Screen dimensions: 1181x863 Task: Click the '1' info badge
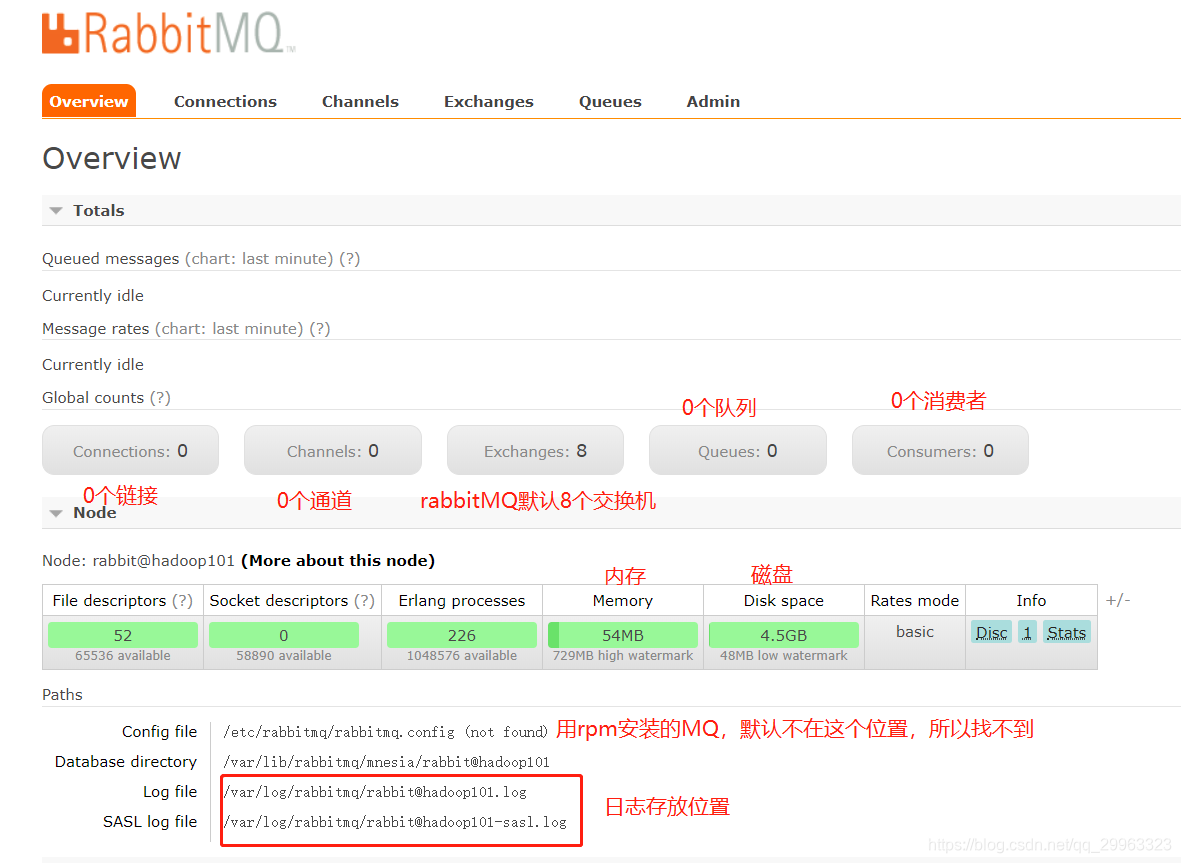click(1027, 633)
